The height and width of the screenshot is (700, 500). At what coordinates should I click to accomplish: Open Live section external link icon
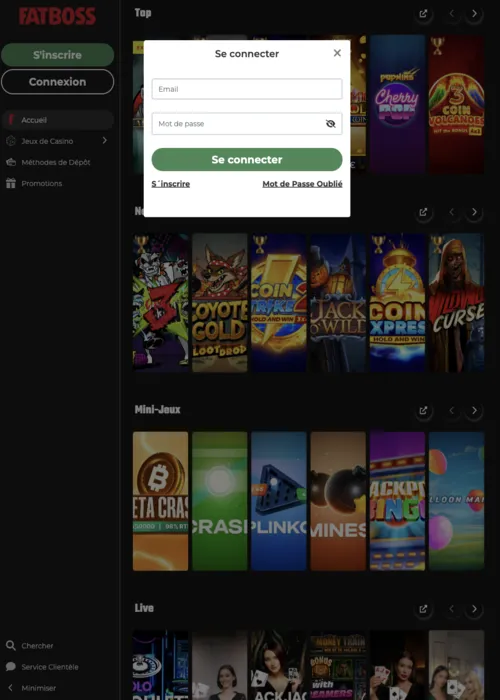click(423, 609)
